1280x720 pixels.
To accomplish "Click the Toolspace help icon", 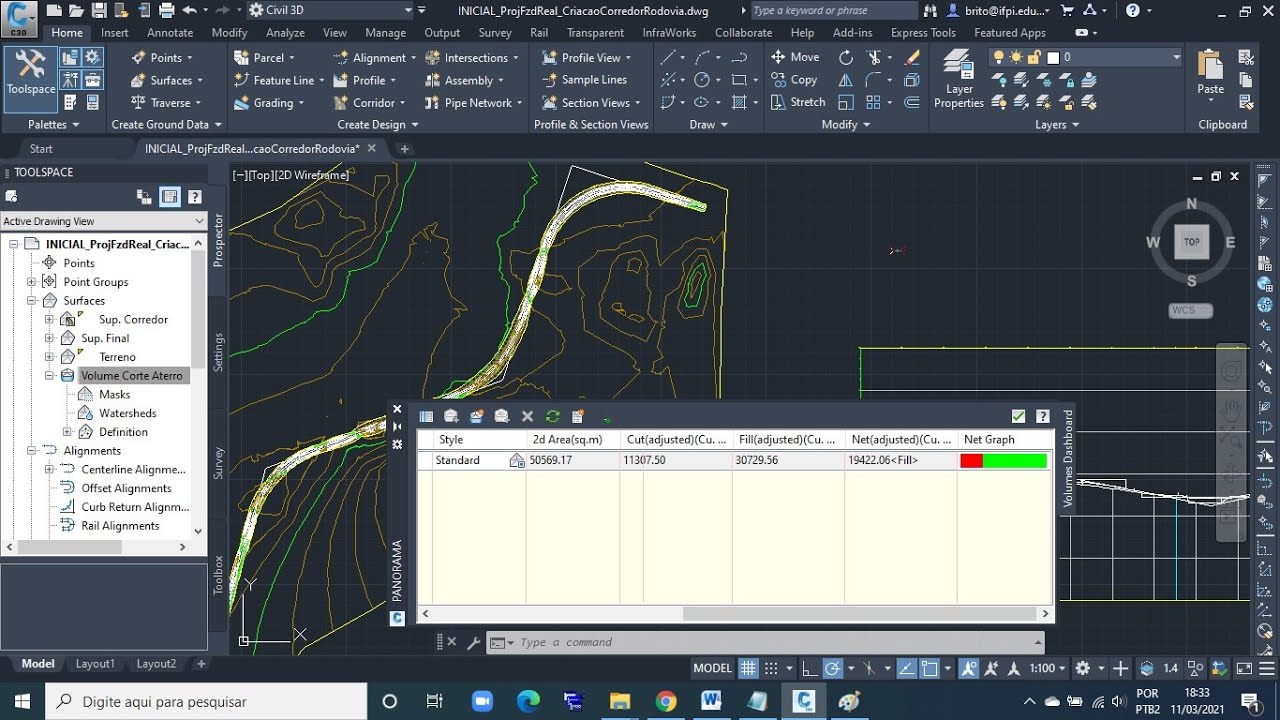I will click(x=195, y=197).
